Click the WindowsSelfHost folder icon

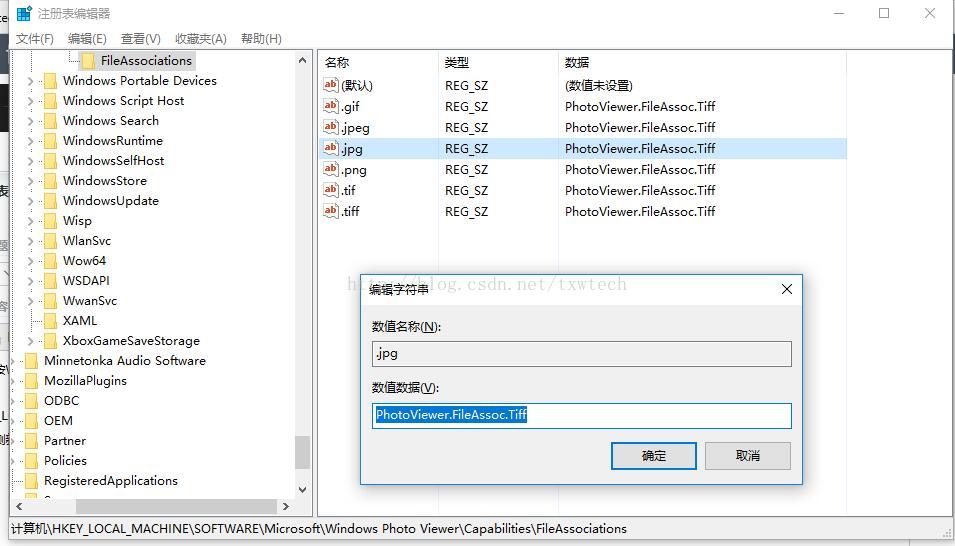(51, 161)
